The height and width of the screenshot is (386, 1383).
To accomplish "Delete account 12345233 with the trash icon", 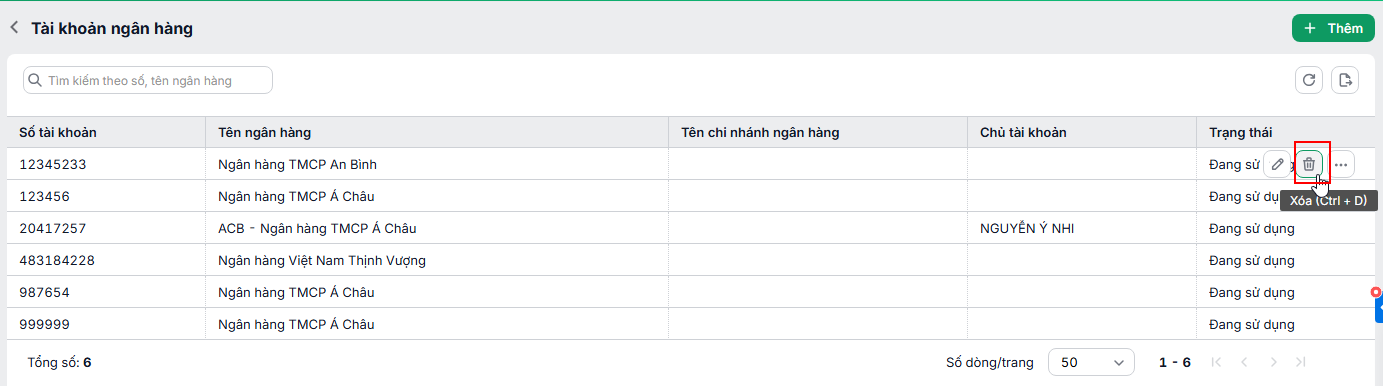I will coord(1309,164).
